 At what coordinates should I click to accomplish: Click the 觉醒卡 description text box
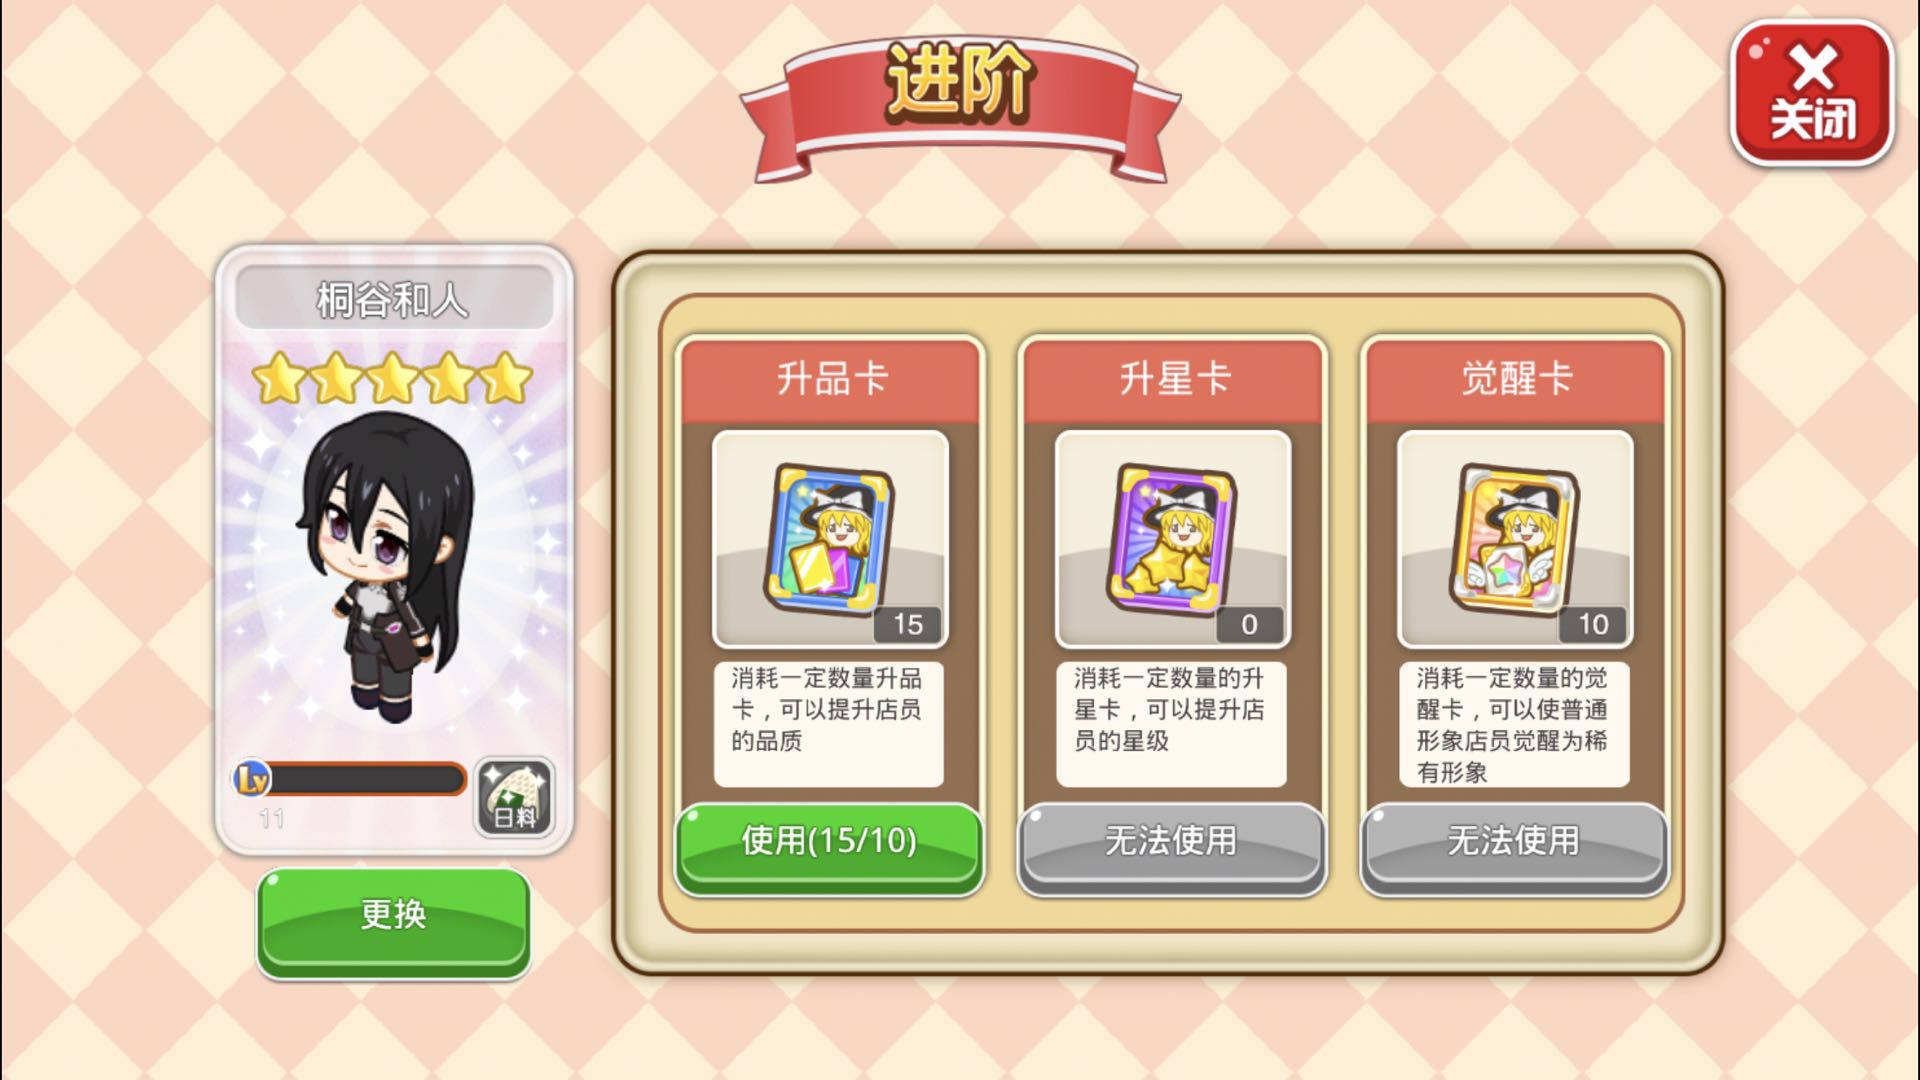1514,724
